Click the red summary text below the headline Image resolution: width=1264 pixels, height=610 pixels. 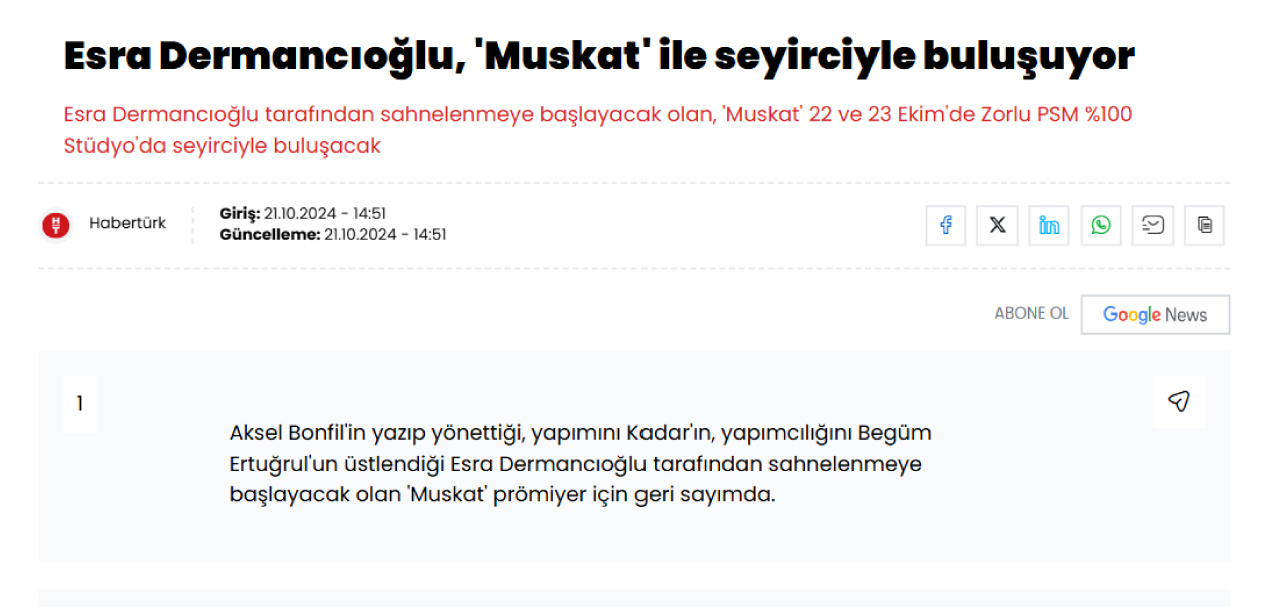[x=598, y=130]
